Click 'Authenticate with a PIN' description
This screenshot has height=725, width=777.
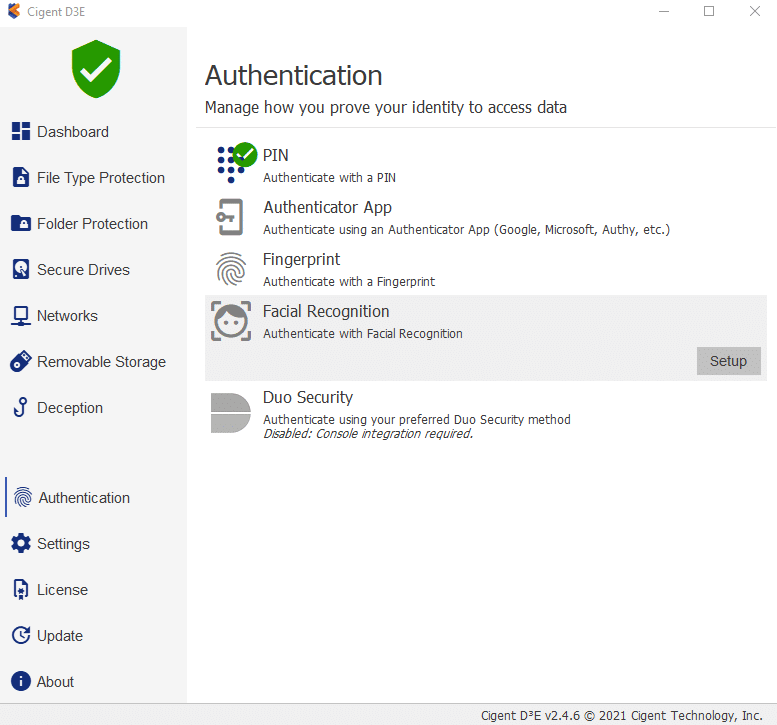(330, 177)
